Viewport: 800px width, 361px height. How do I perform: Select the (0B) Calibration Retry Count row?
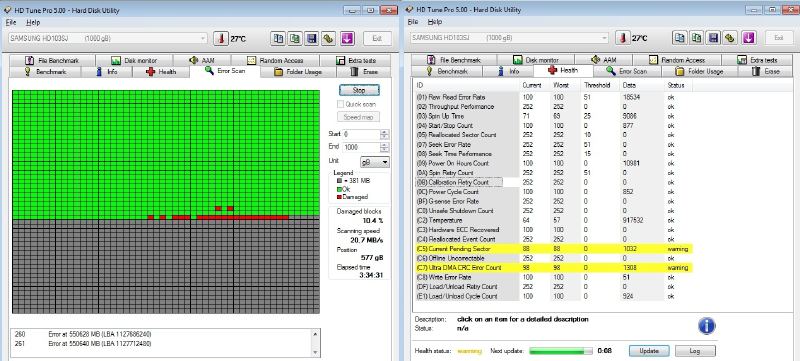pyautogui.click(x=554, y=182)
